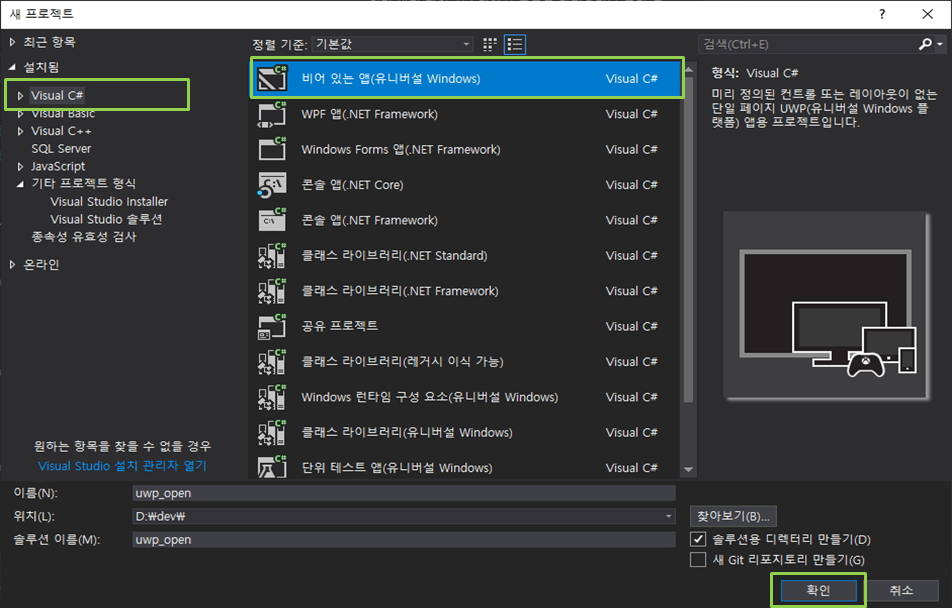
Task: Expand the 최근 항목 section
Action: pyautogui.click(x=12, y=42)
